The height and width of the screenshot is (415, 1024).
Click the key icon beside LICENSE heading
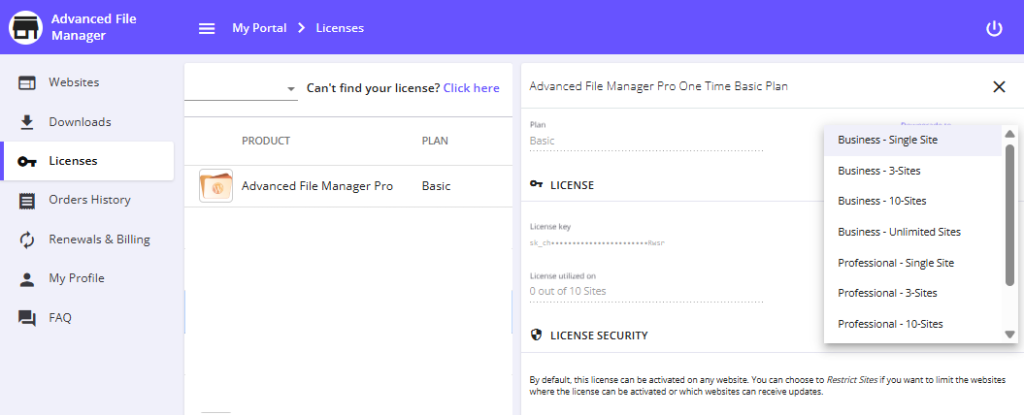coord(537,185)
